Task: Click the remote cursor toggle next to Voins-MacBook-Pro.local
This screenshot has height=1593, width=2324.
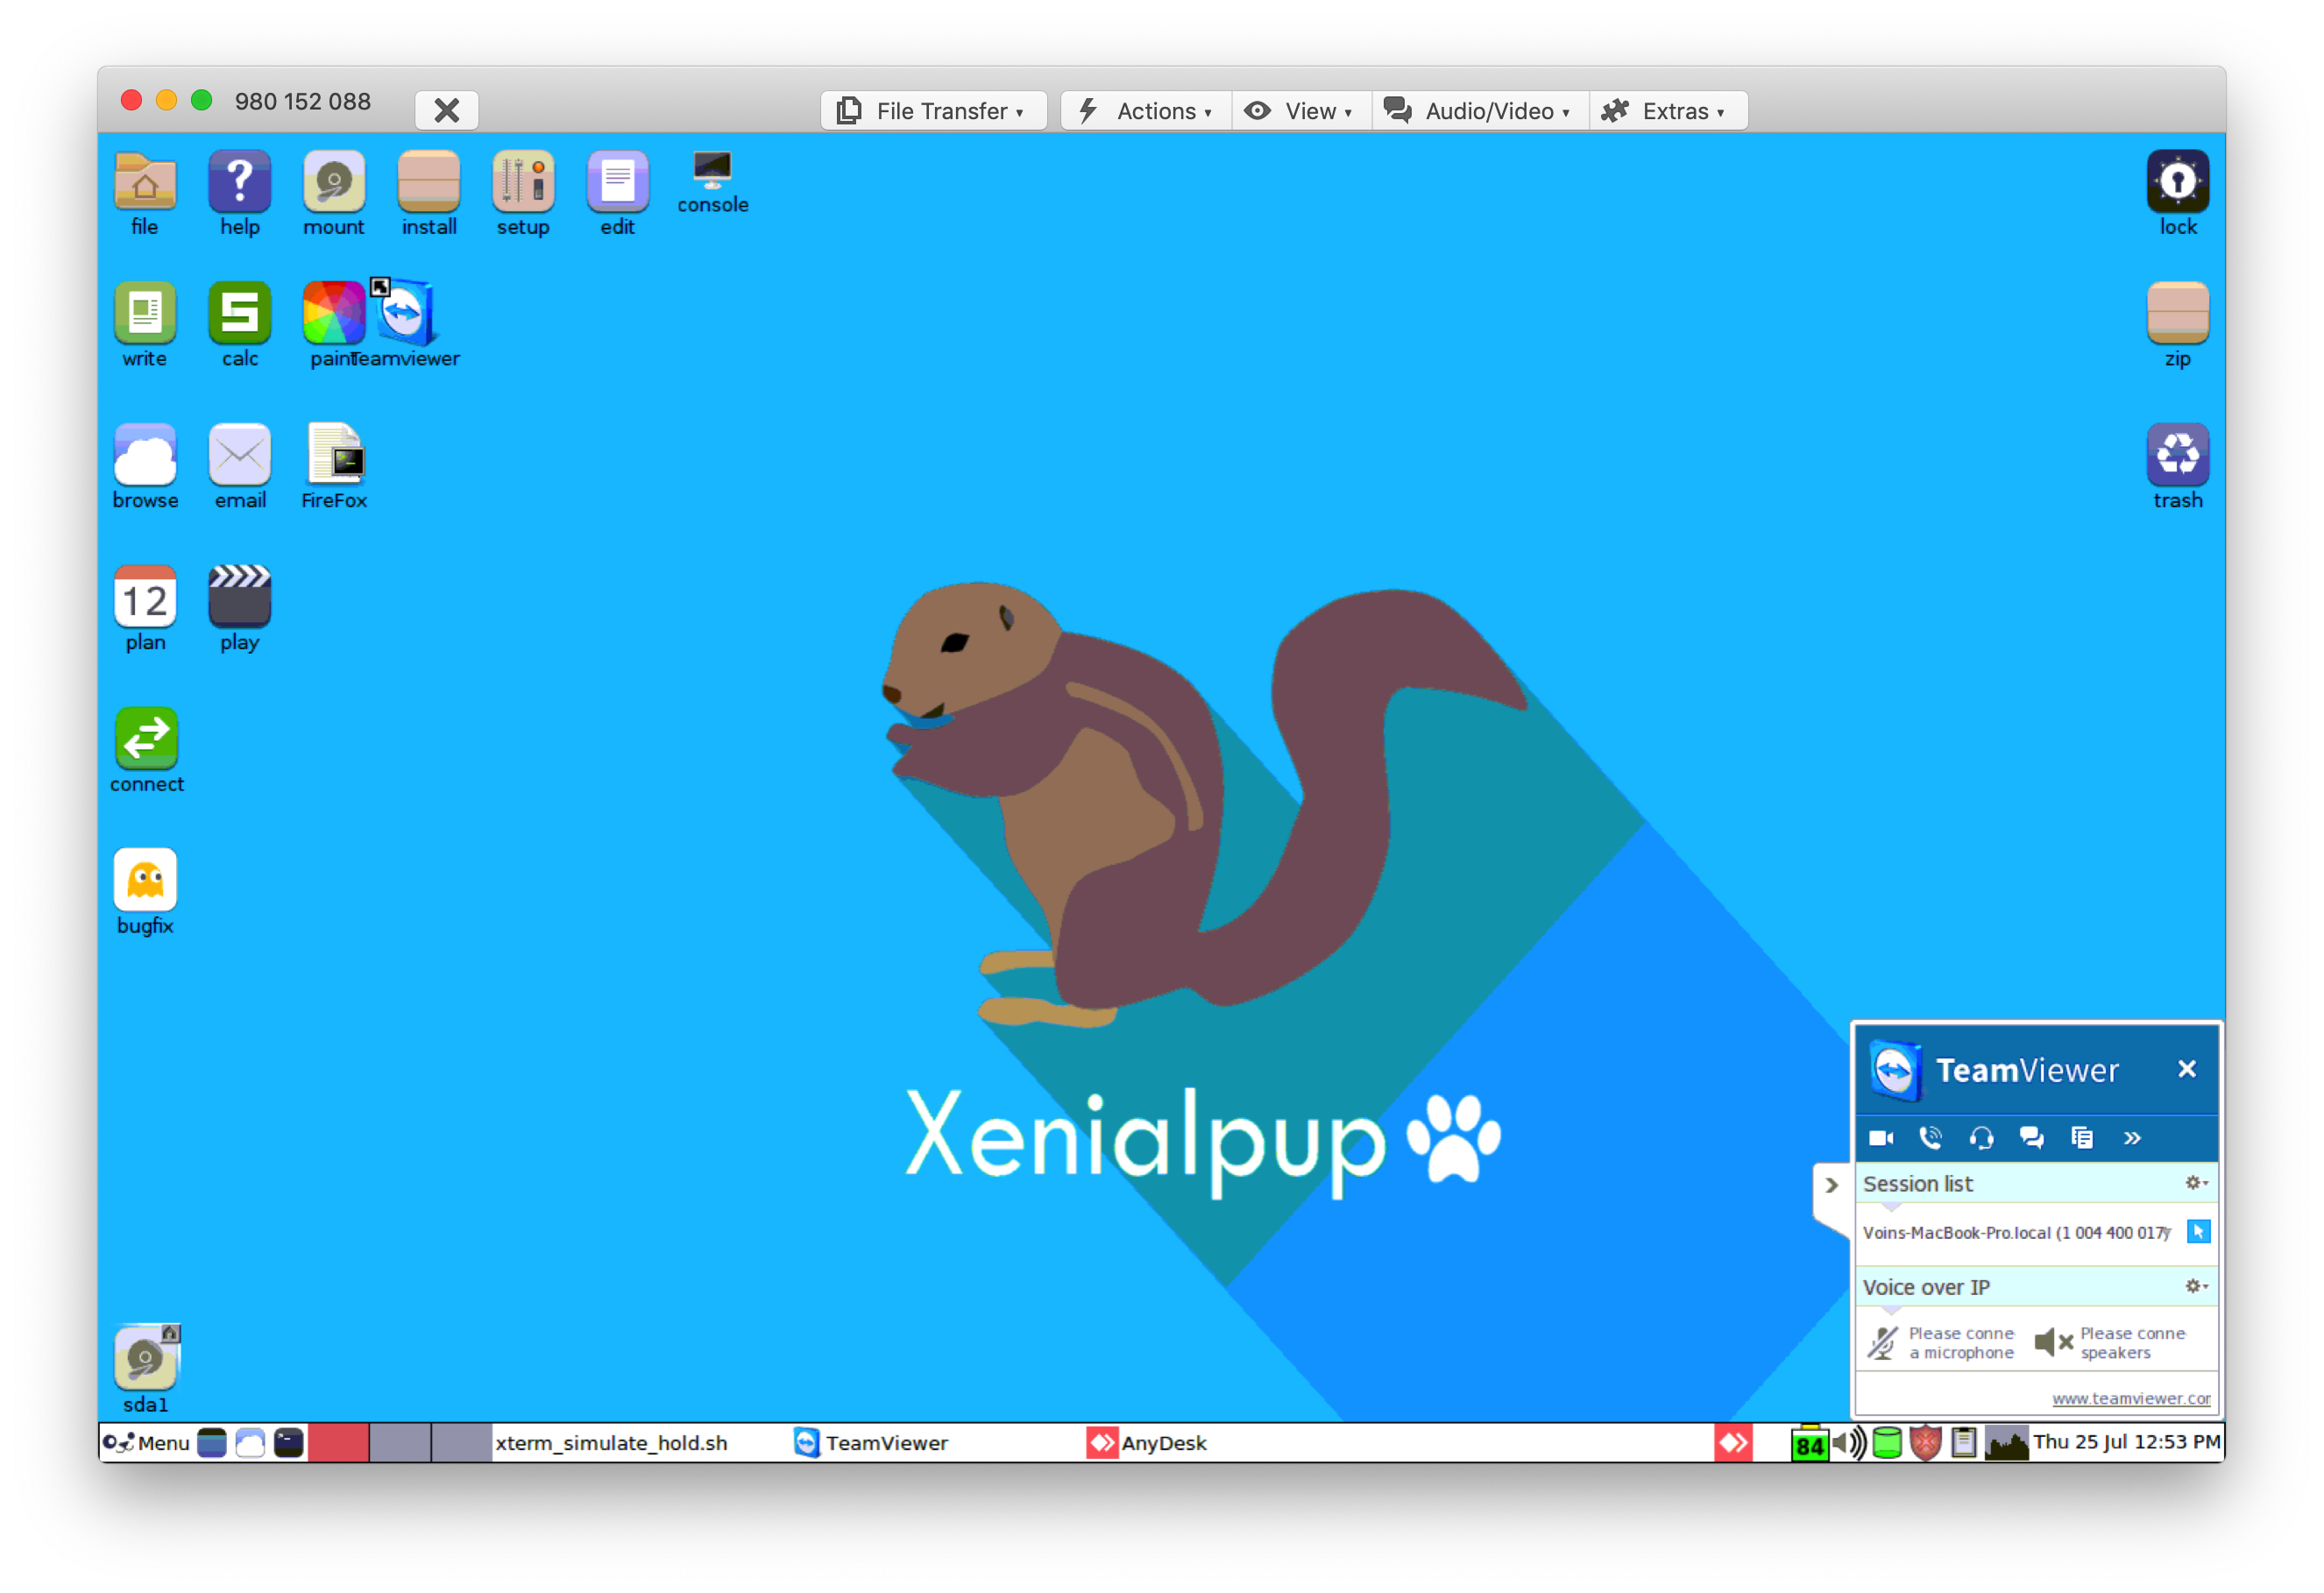Action: pos(2199,1232)
